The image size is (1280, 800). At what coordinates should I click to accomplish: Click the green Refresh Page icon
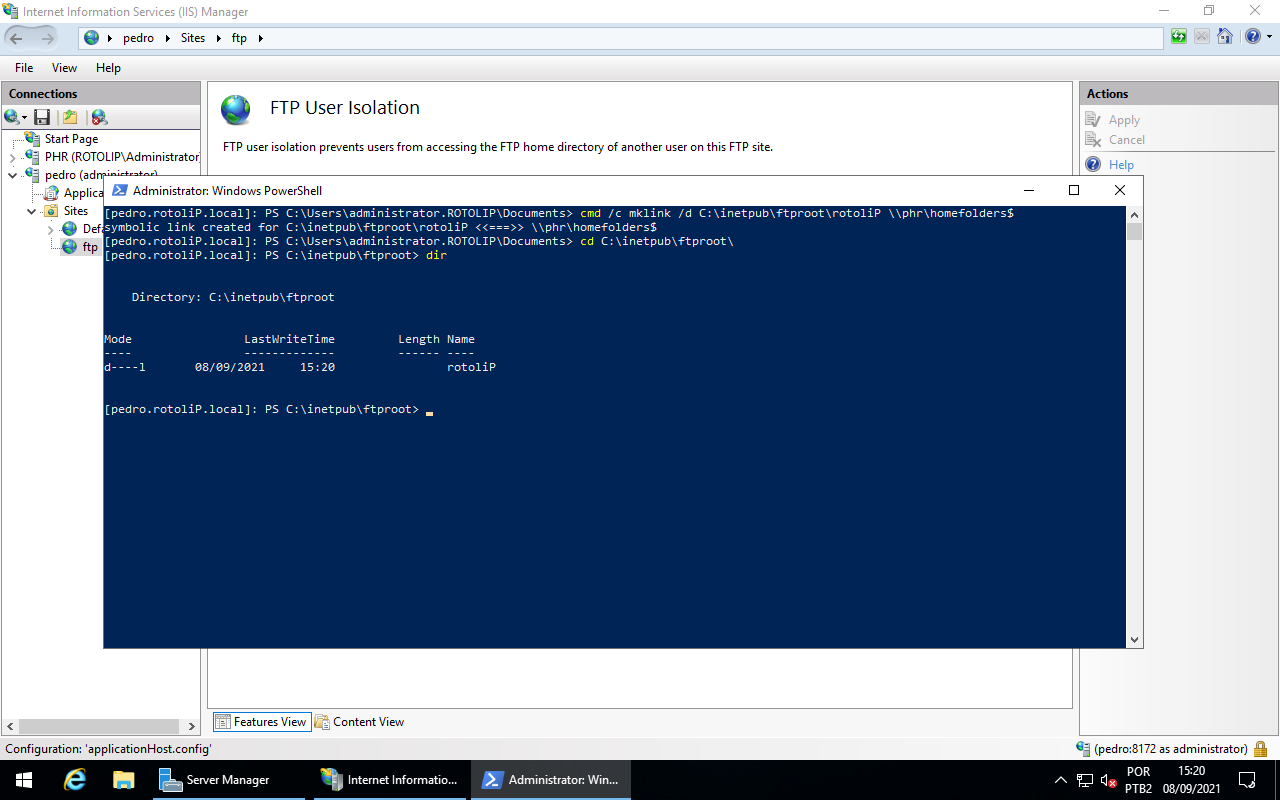pos(1179,37)
